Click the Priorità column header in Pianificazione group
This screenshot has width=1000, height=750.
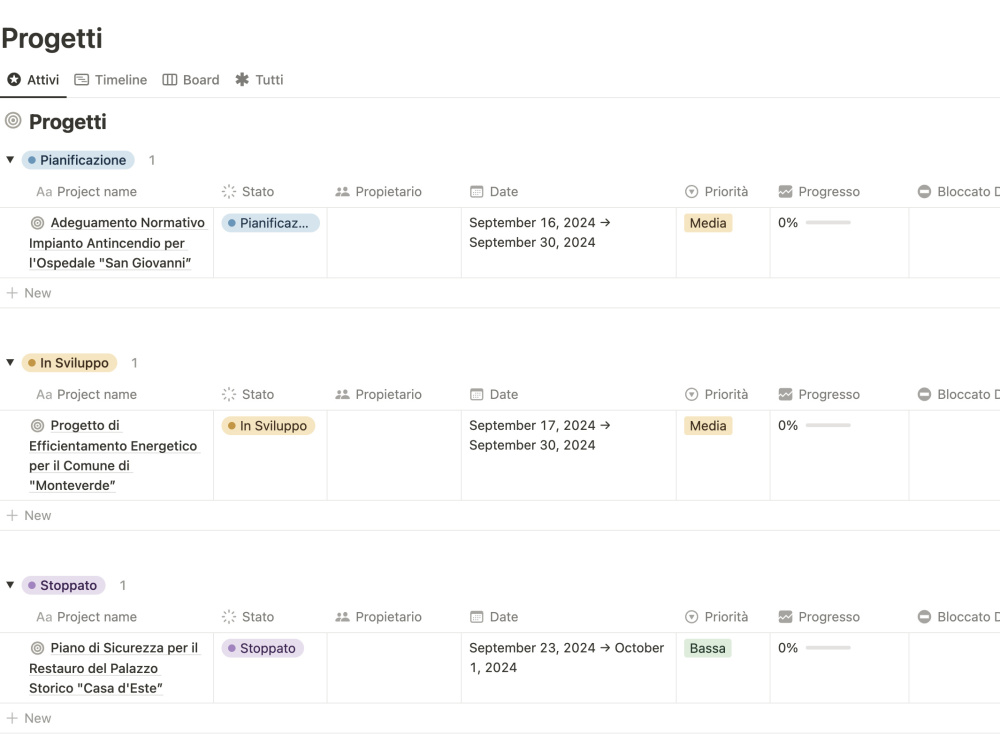(716, 191)
